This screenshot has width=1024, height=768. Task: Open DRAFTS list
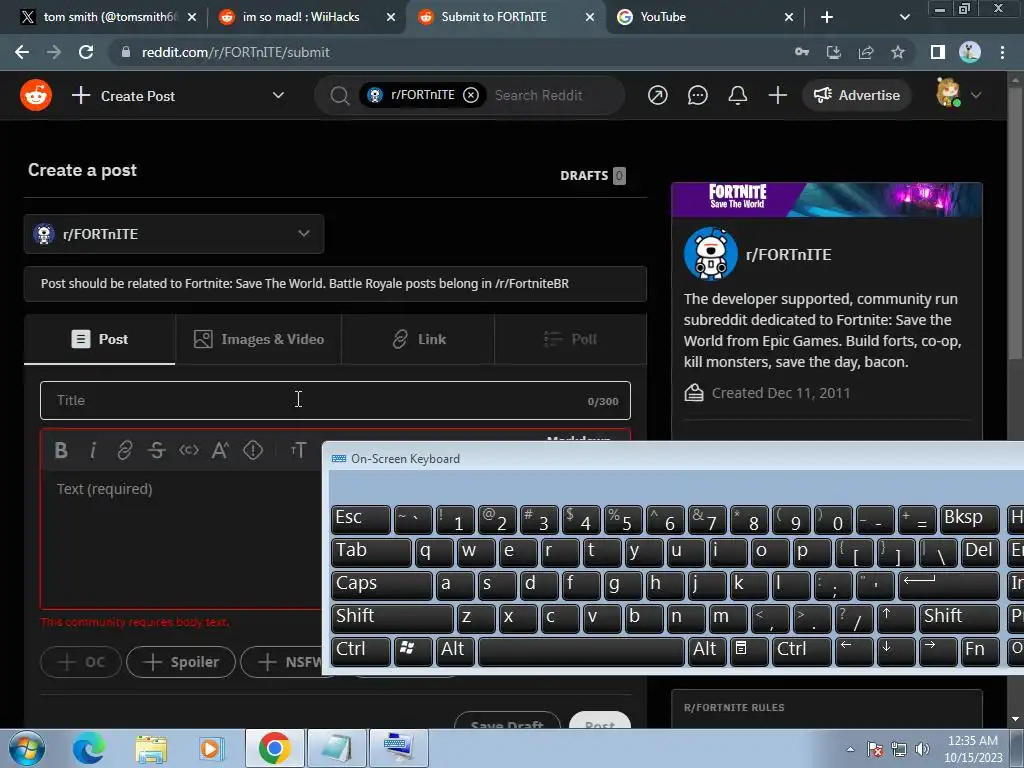click(592, 176)
